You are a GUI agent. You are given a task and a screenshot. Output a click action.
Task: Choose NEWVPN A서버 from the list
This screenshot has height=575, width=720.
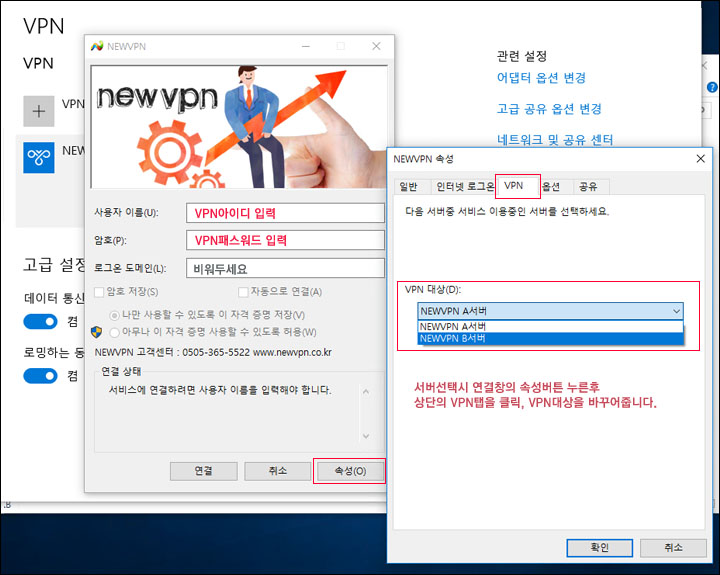point(550,326)
